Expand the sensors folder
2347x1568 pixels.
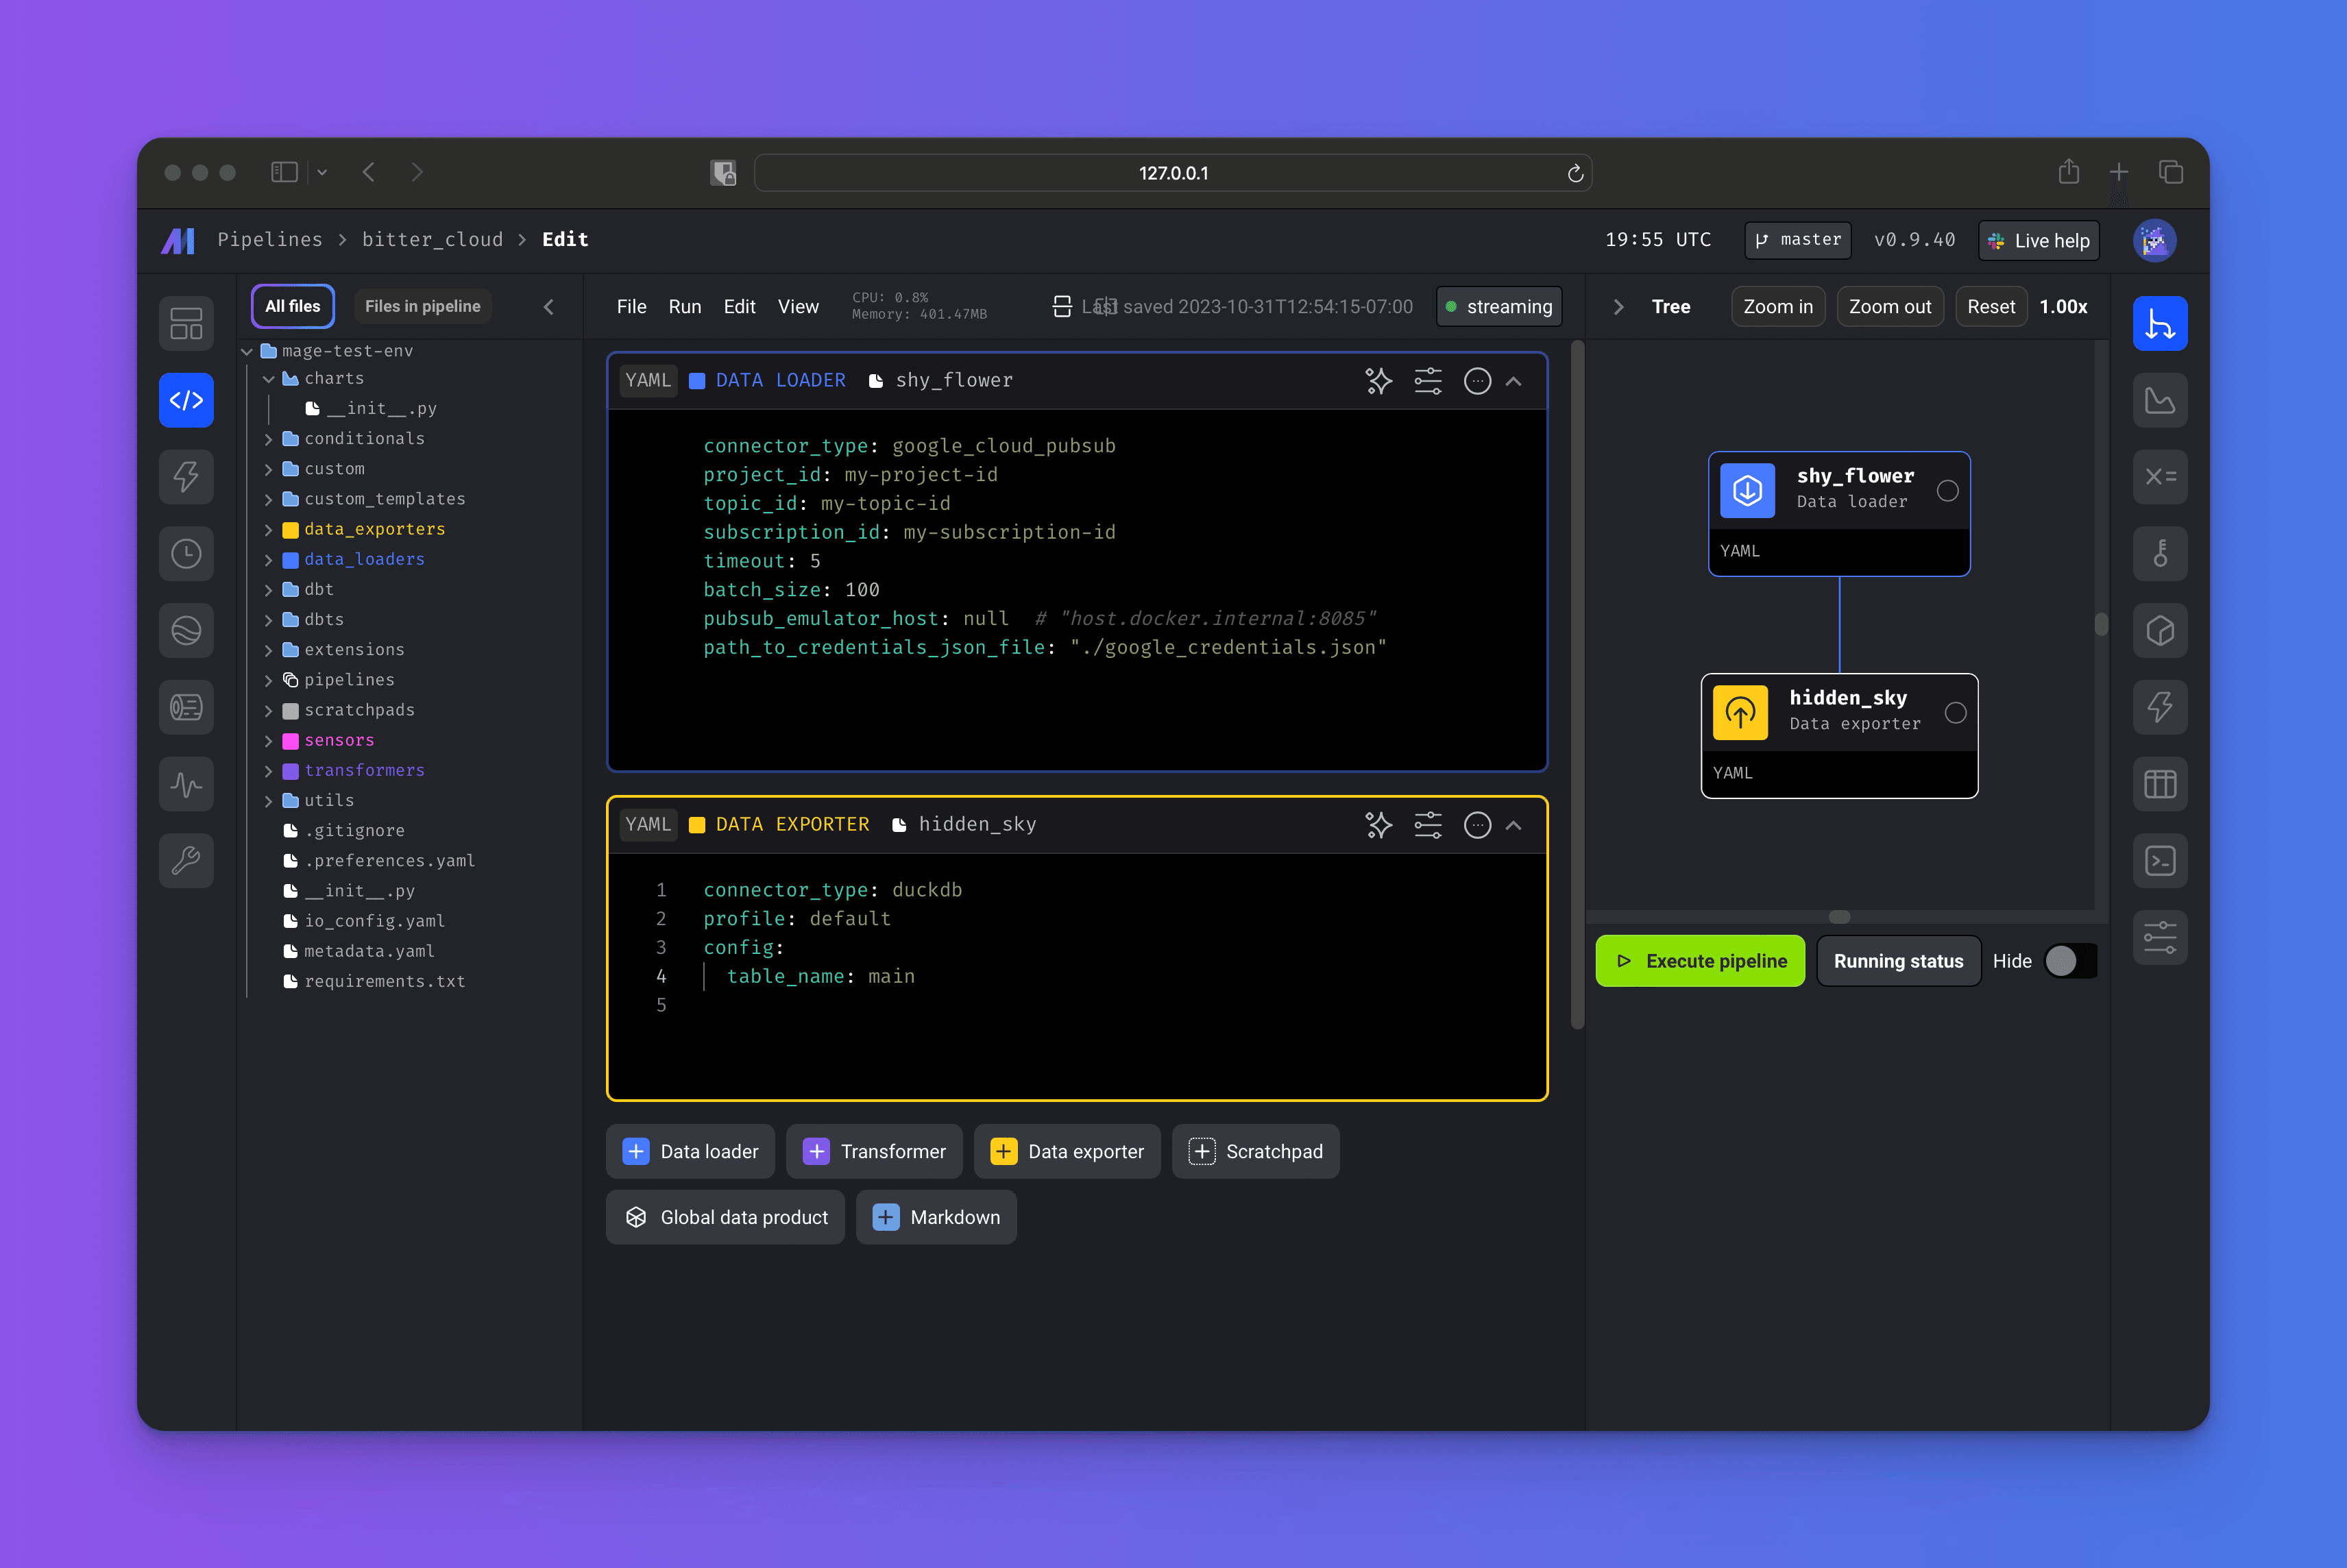[269, 741]
